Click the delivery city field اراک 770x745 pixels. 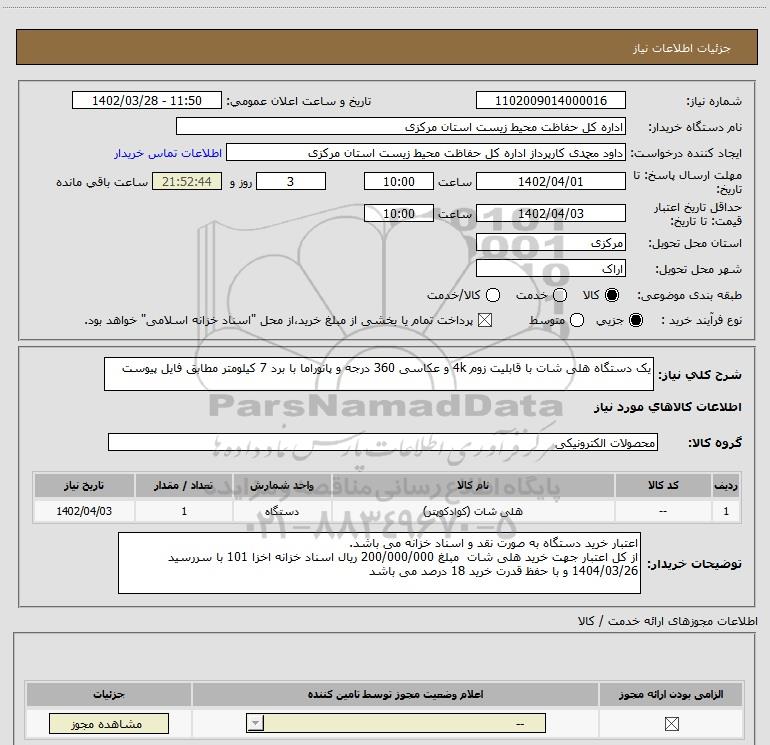[550, 268]
